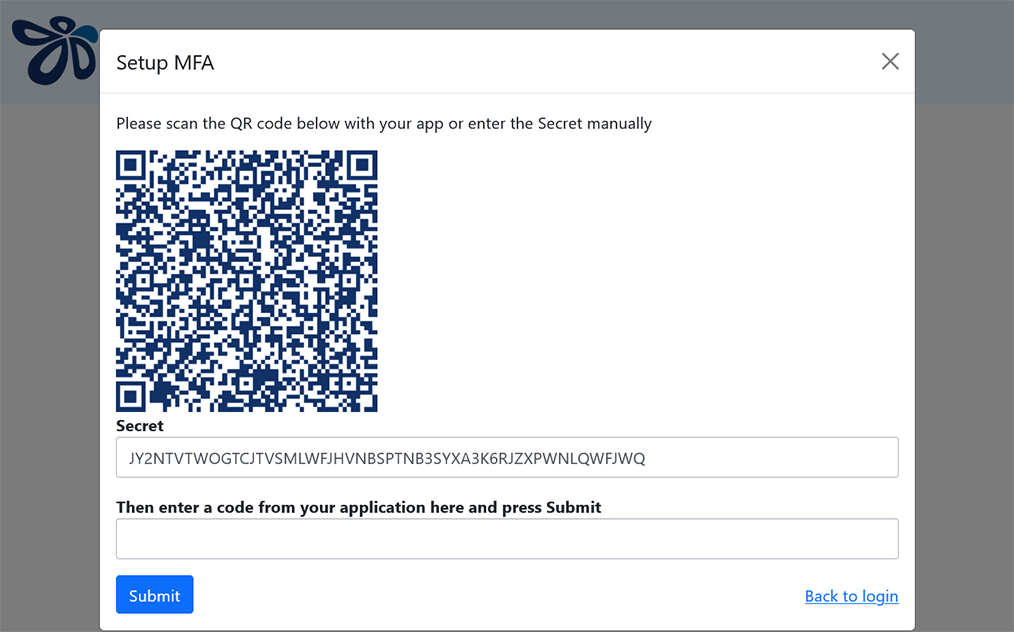Image resolution: width=1014 pixels, height=632 pixels.
Task: Click the bold text asking to enter an application code
Action: click(359, 507)
